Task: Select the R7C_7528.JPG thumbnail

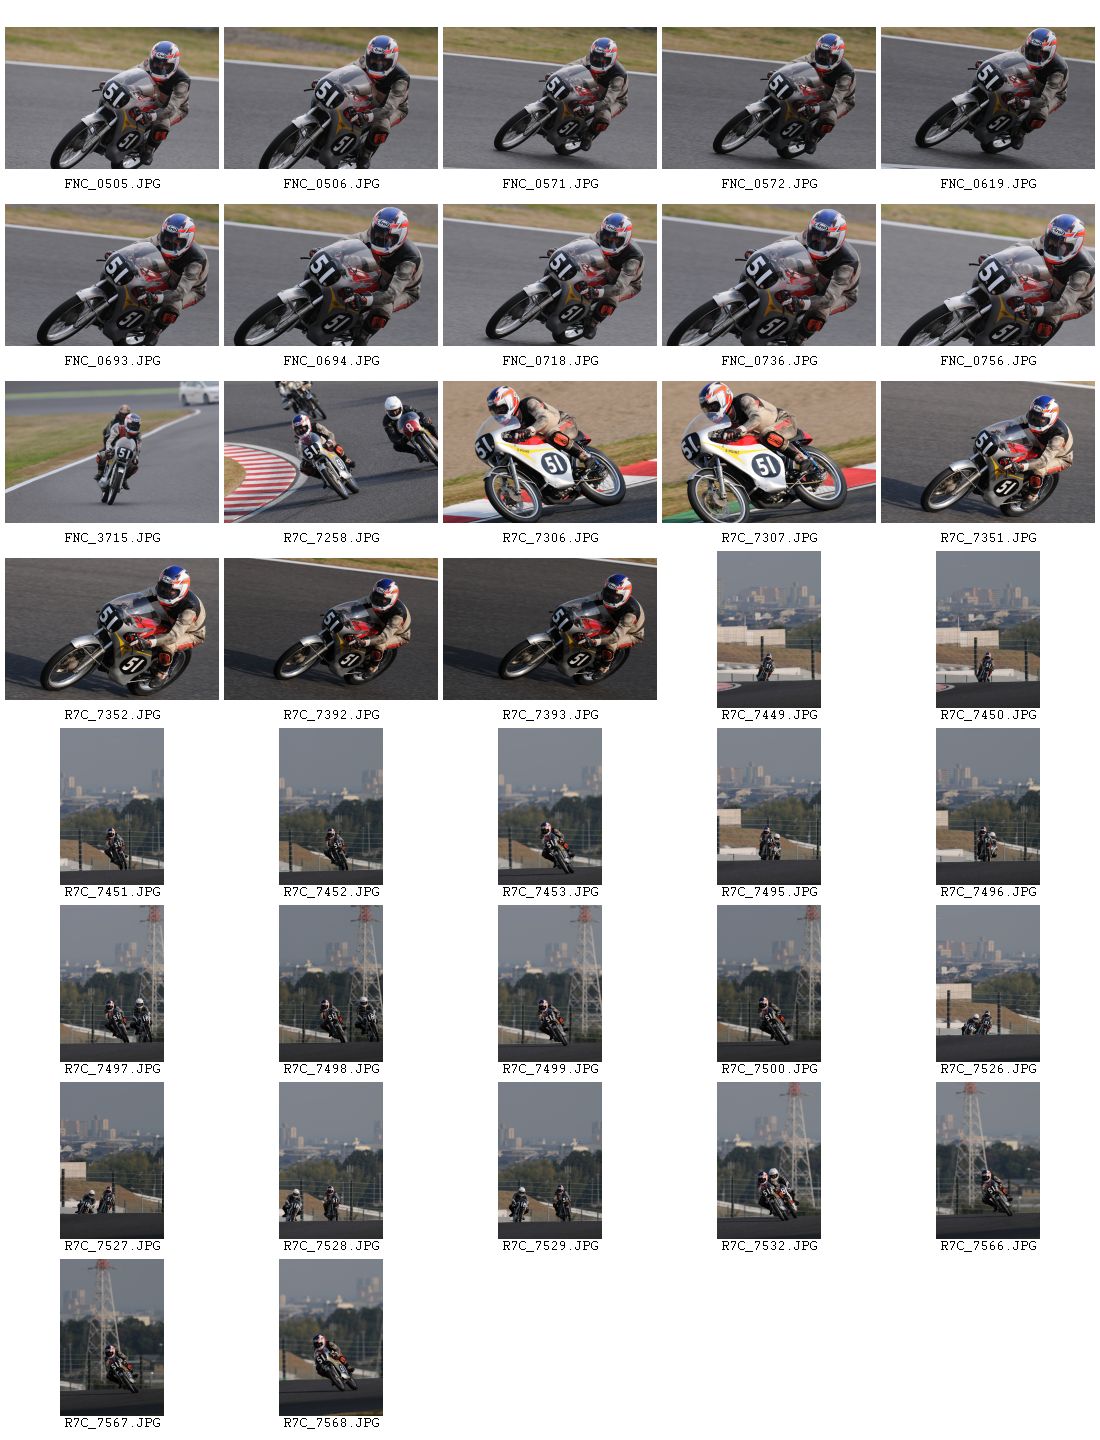Action: (x=331, y=1160)
